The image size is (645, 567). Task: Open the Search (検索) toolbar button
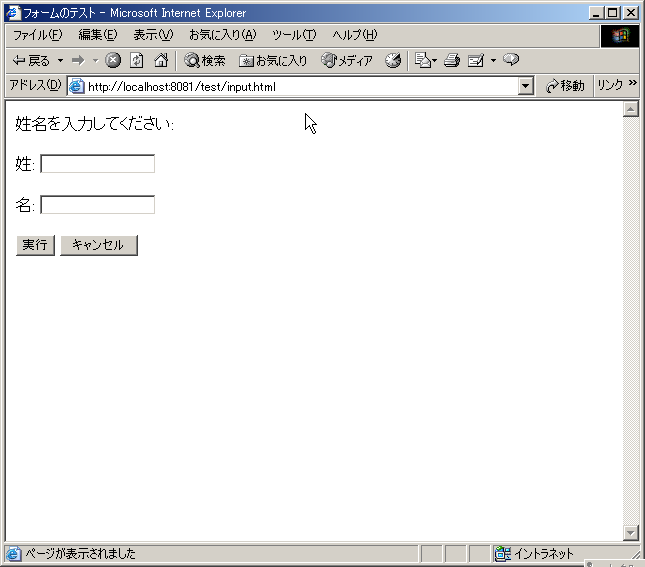(x=204, y=61)
